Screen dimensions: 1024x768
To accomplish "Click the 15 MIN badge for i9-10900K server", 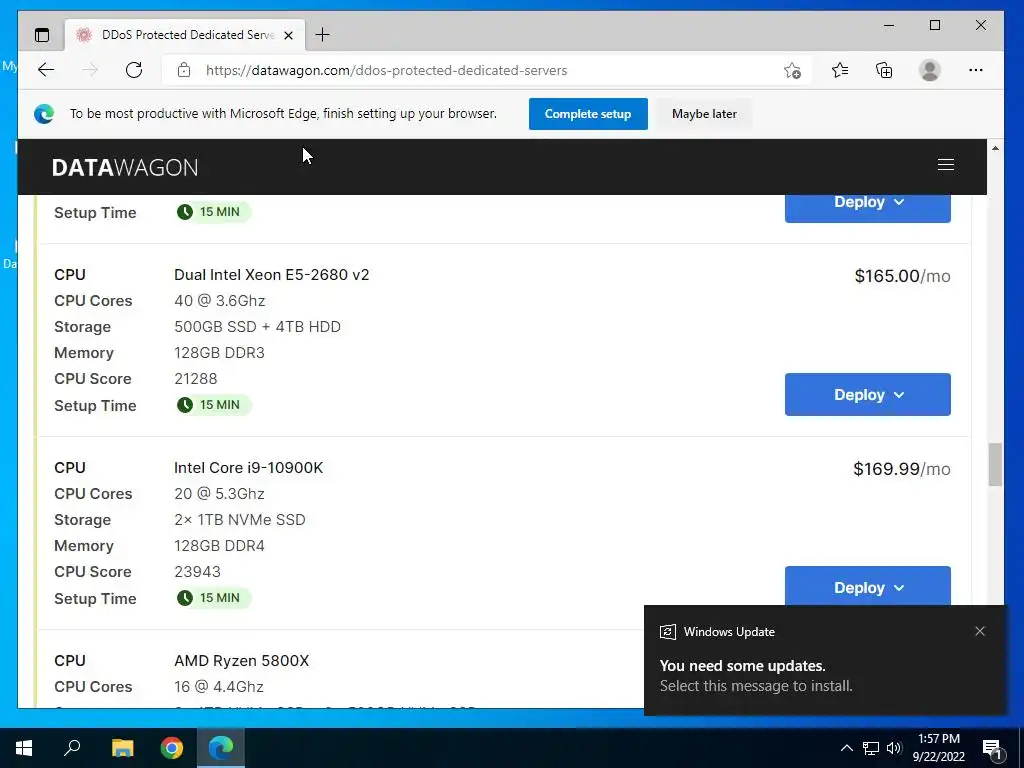I will pyautogui.click(x=214, y=598).
